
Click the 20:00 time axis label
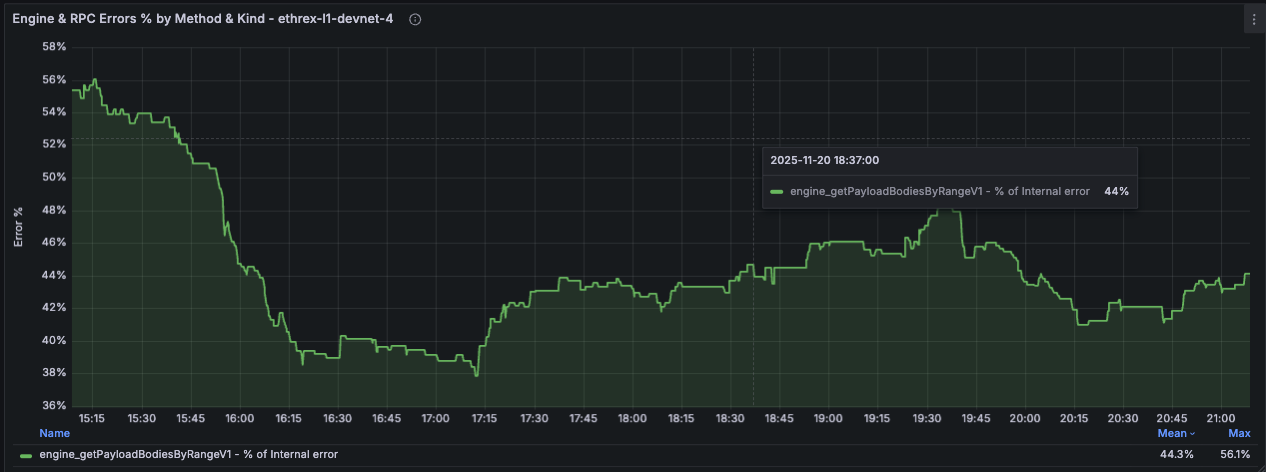(1024, 418)
